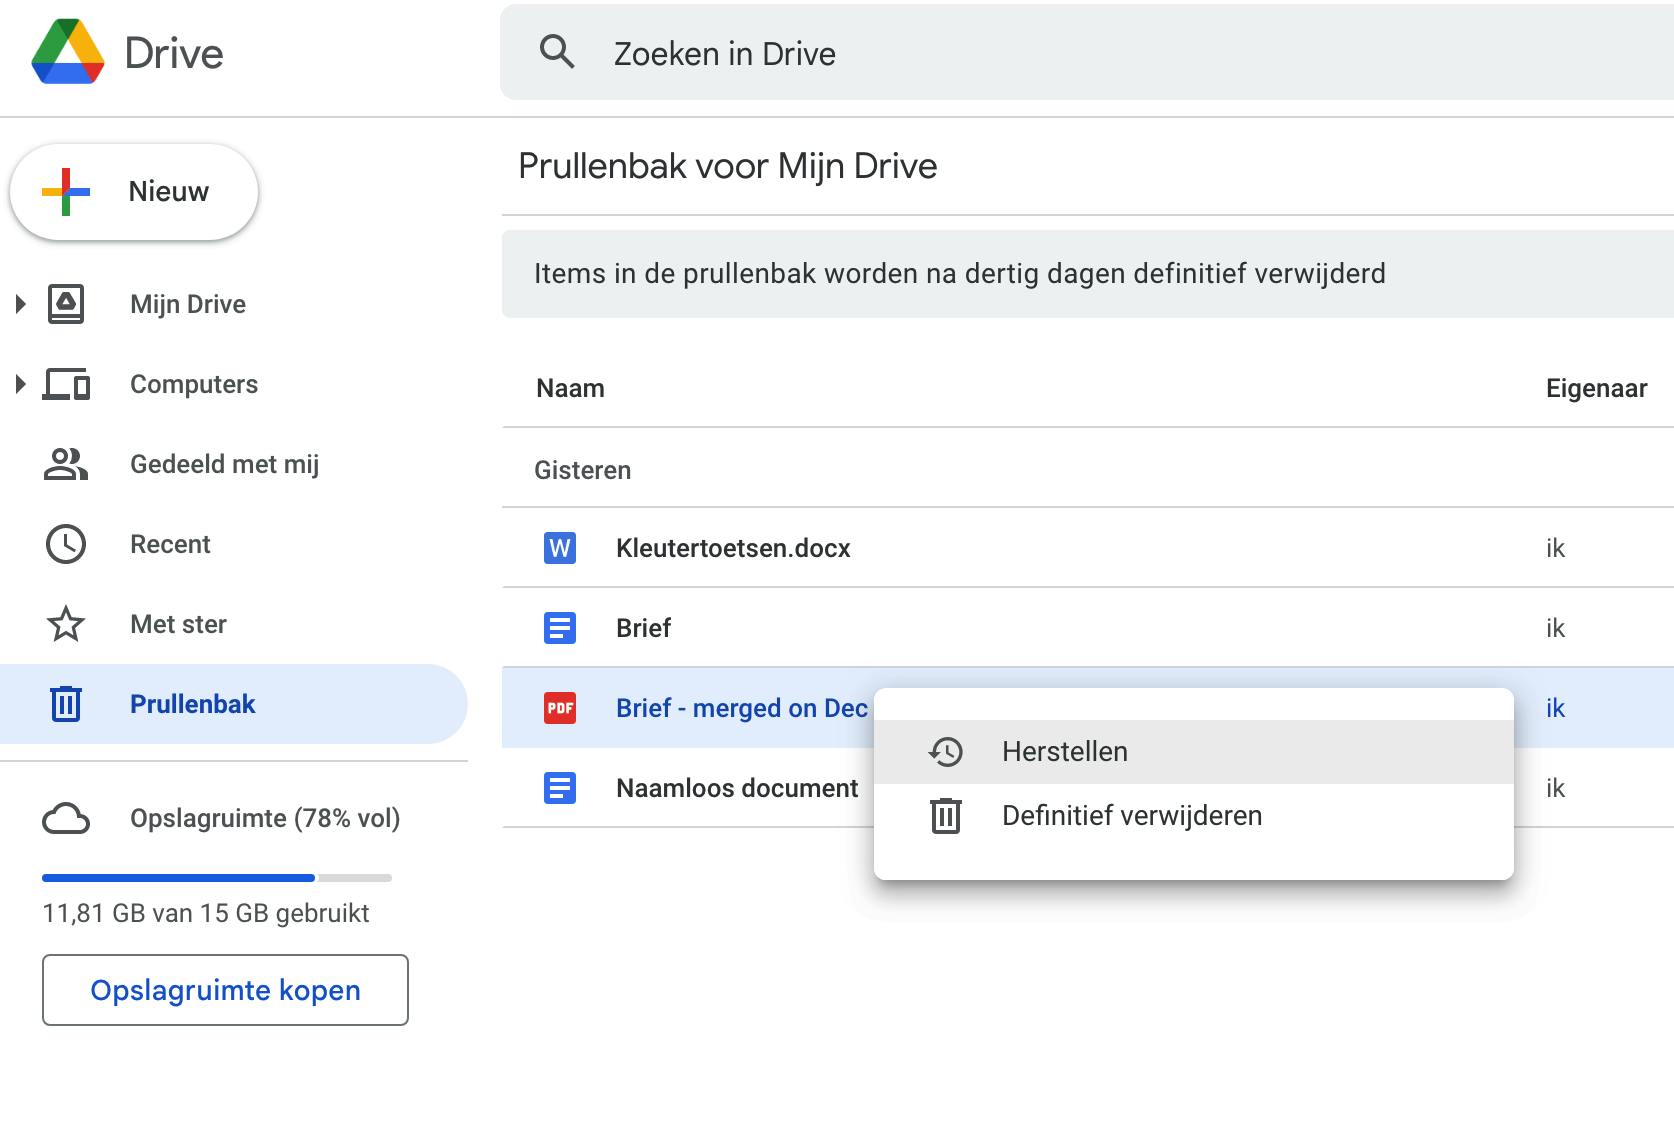
Task: Select Definitief verwijderen in context menu
Action: click(x=1131, y=816)
